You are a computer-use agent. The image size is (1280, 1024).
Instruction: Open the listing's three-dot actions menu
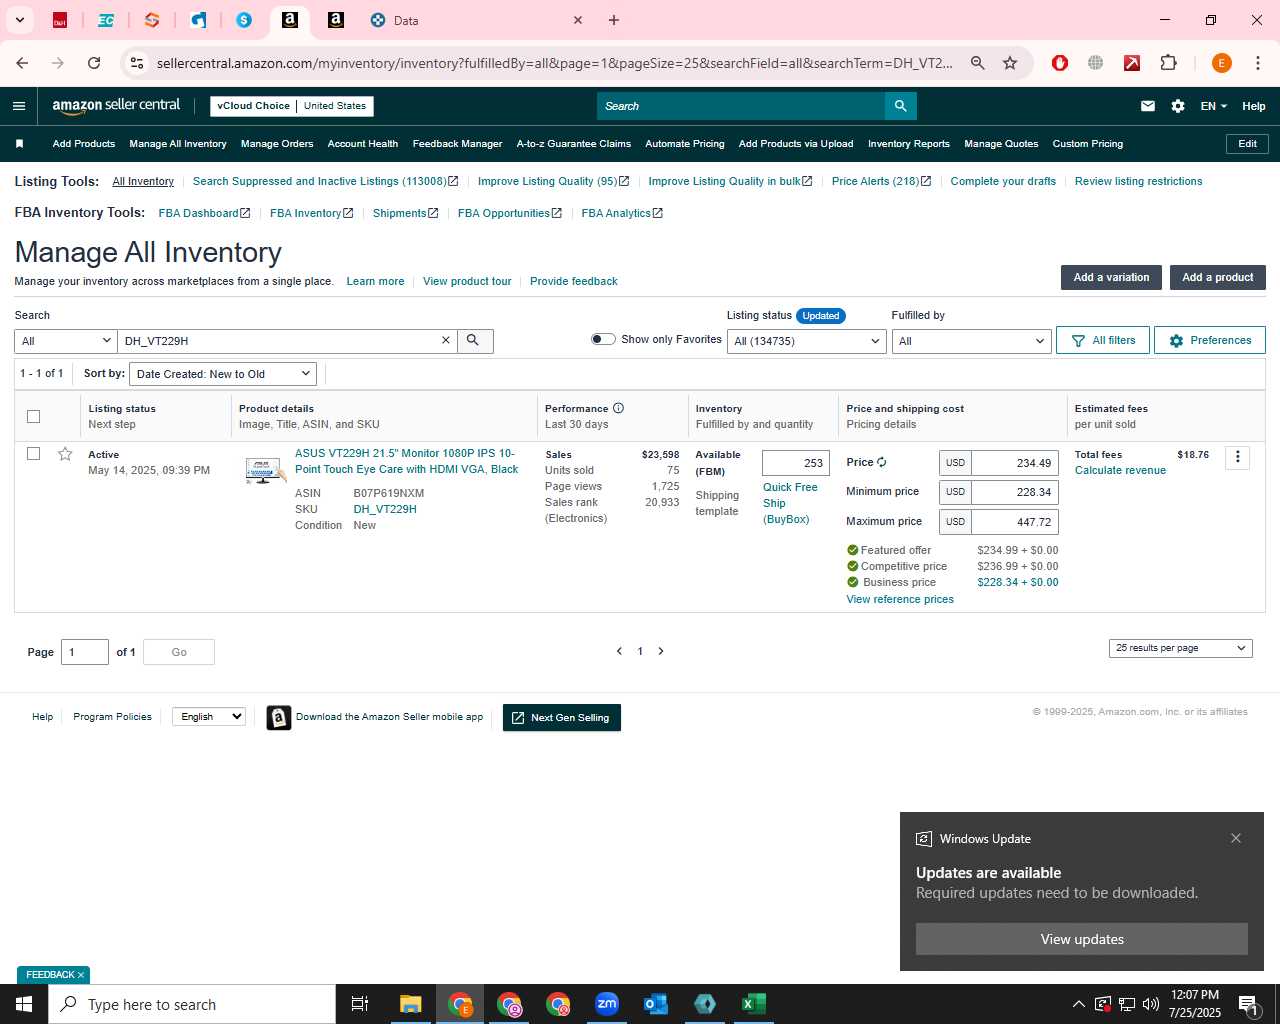(x=1237, y=457)
